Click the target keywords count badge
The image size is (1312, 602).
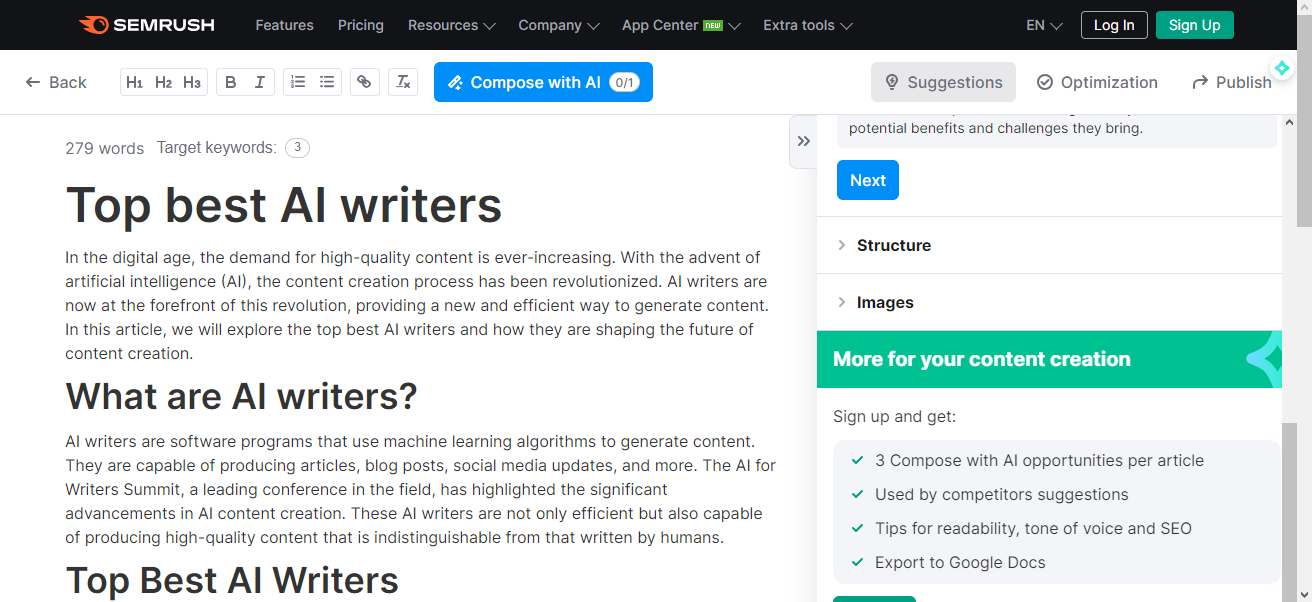pyautogui.click(x=297, y=148)
